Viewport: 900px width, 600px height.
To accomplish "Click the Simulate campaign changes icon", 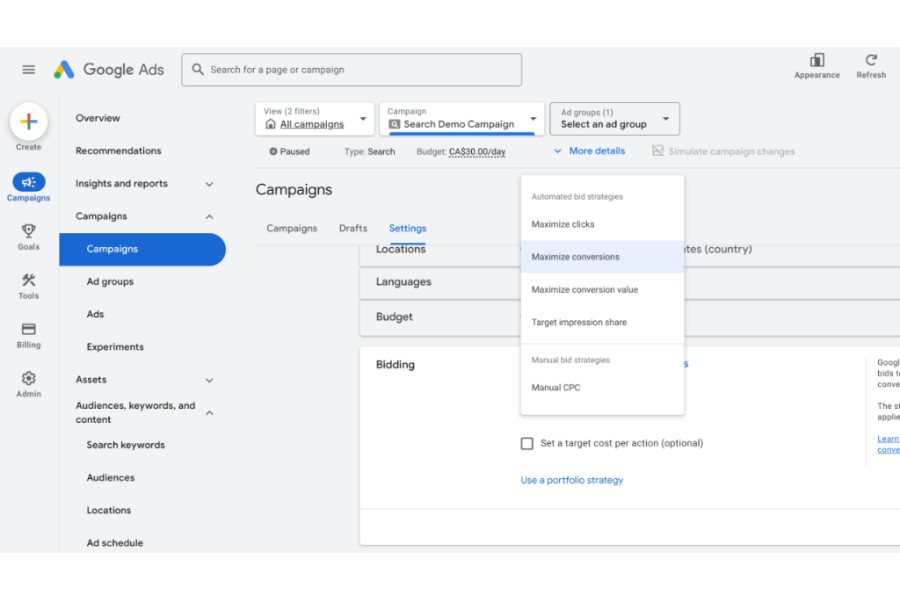I will click(x=658, y=150).
